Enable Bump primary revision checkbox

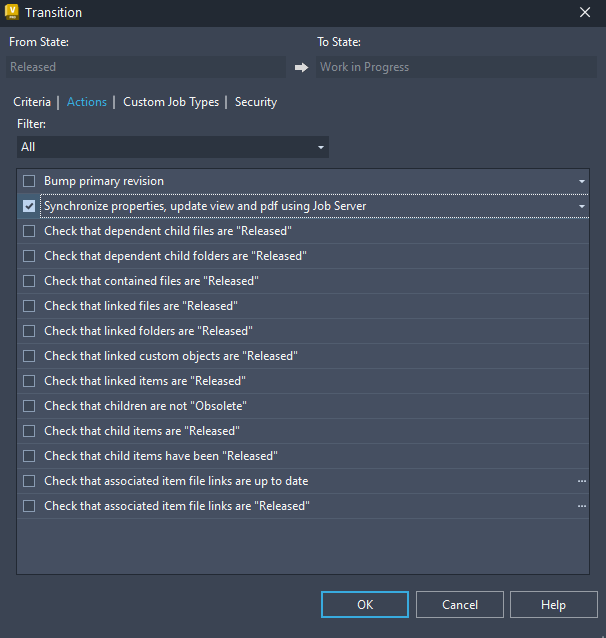(29, 181)
